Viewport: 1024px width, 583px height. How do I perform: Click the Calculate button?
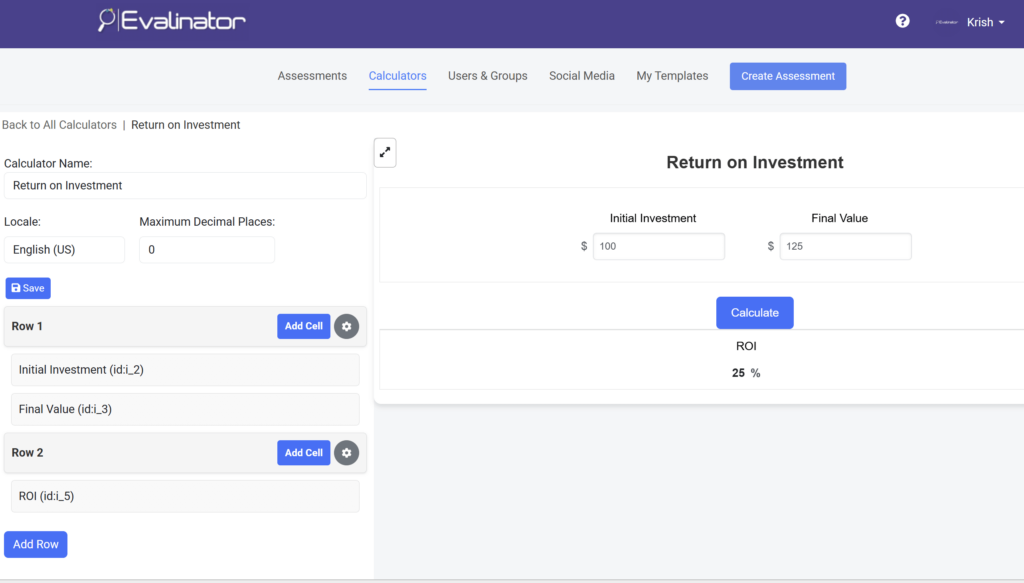click(754, 313)
